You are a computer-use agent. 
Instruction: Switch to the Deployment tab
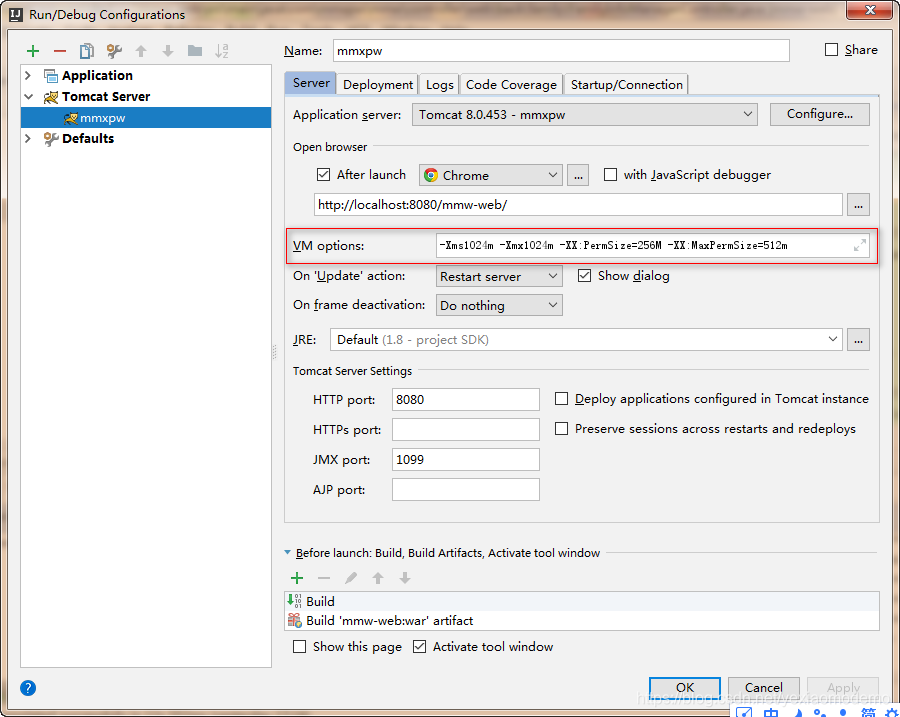tap(377, 84)
